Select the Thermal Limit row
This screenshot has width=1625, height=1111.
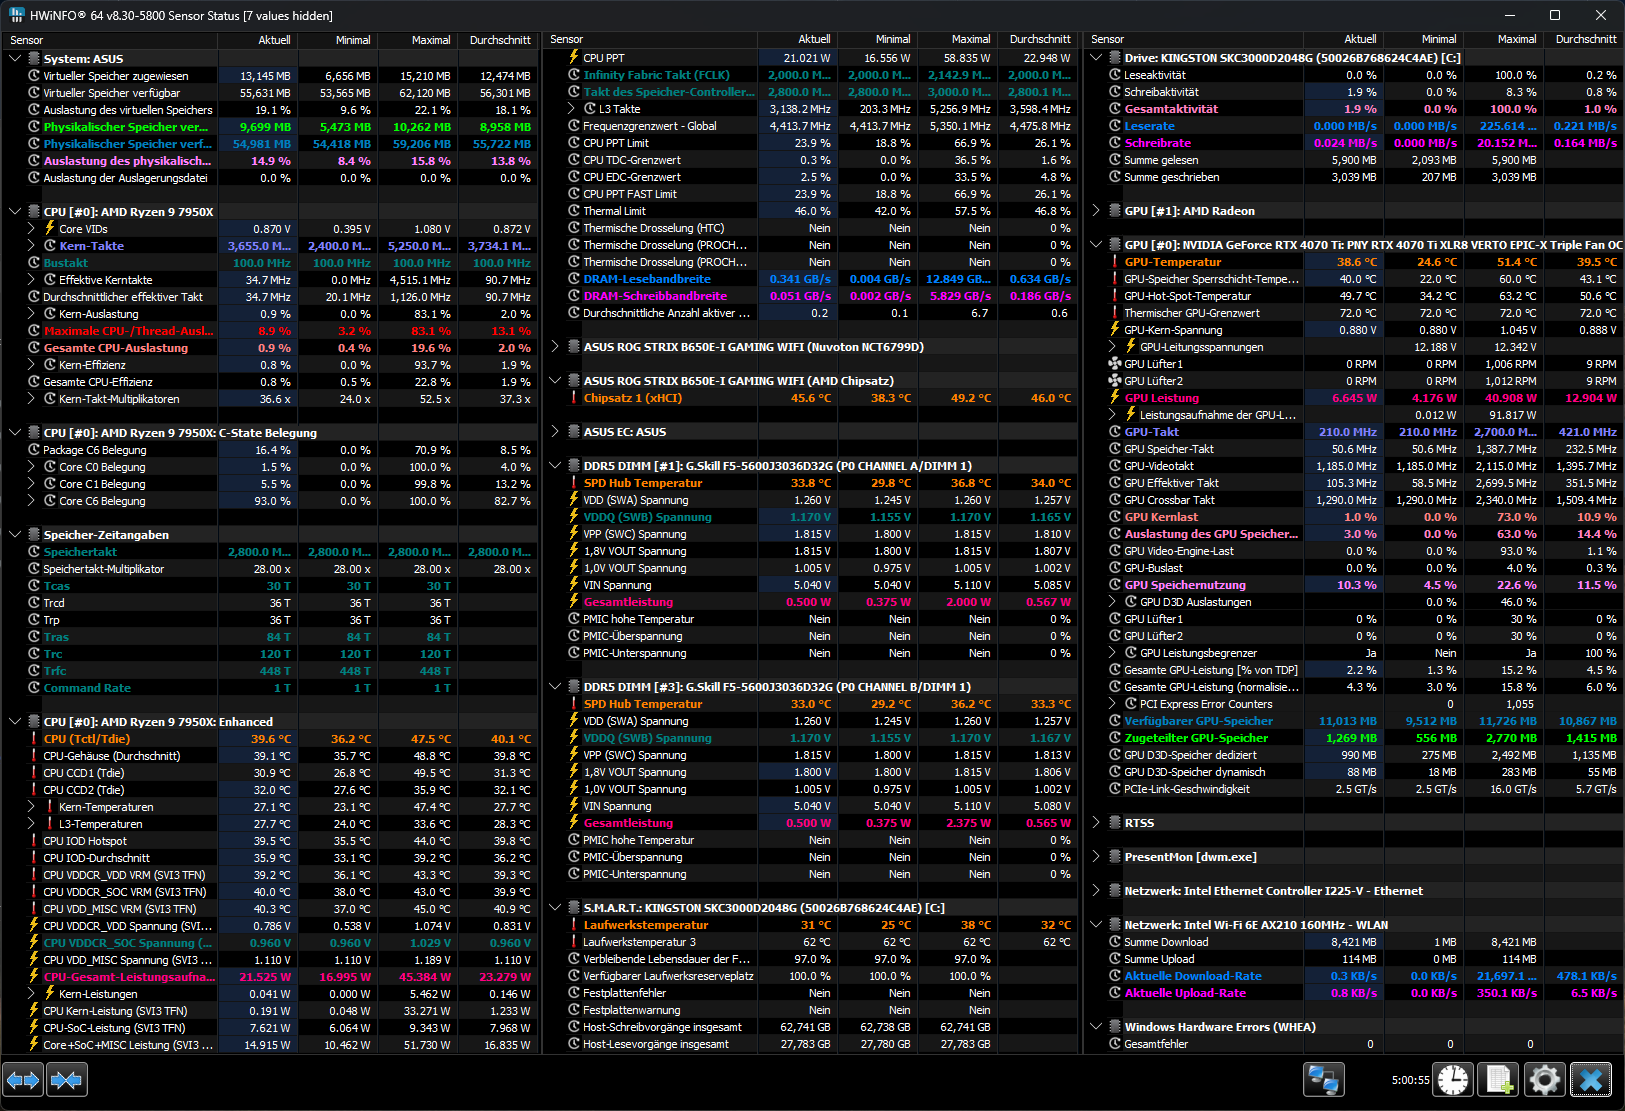811,211
